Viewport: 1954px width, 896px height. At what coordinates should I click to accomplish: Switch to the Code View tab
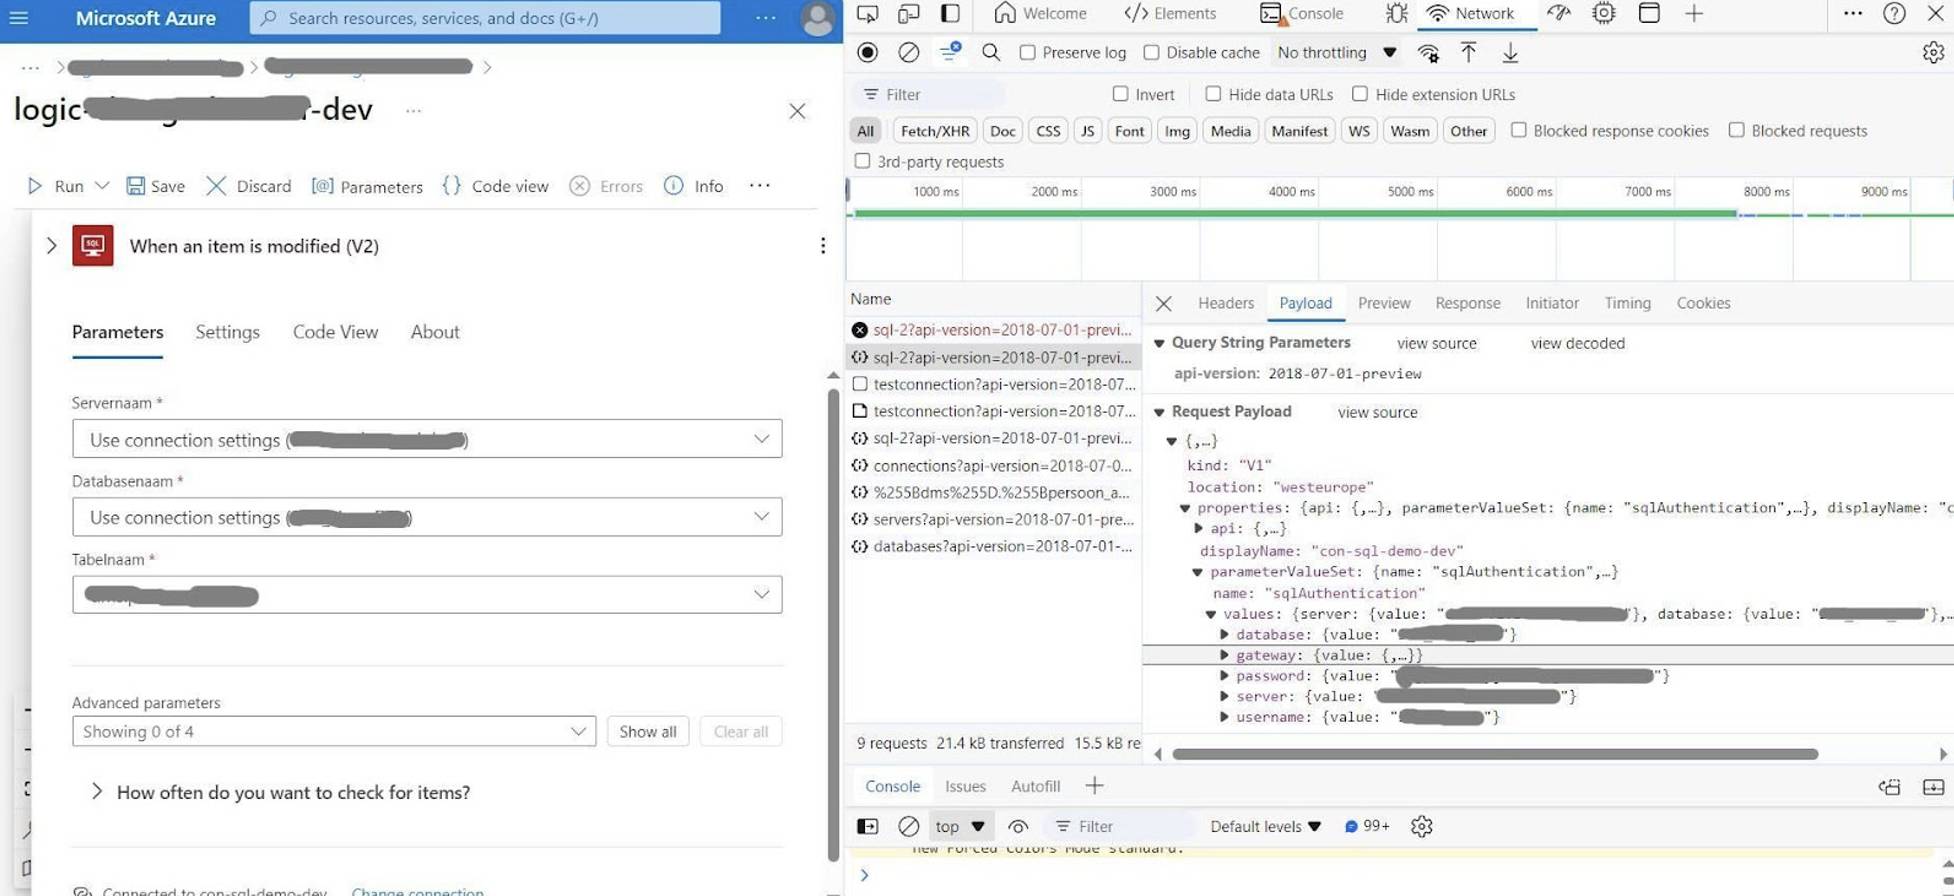click(x=335, y=332)
